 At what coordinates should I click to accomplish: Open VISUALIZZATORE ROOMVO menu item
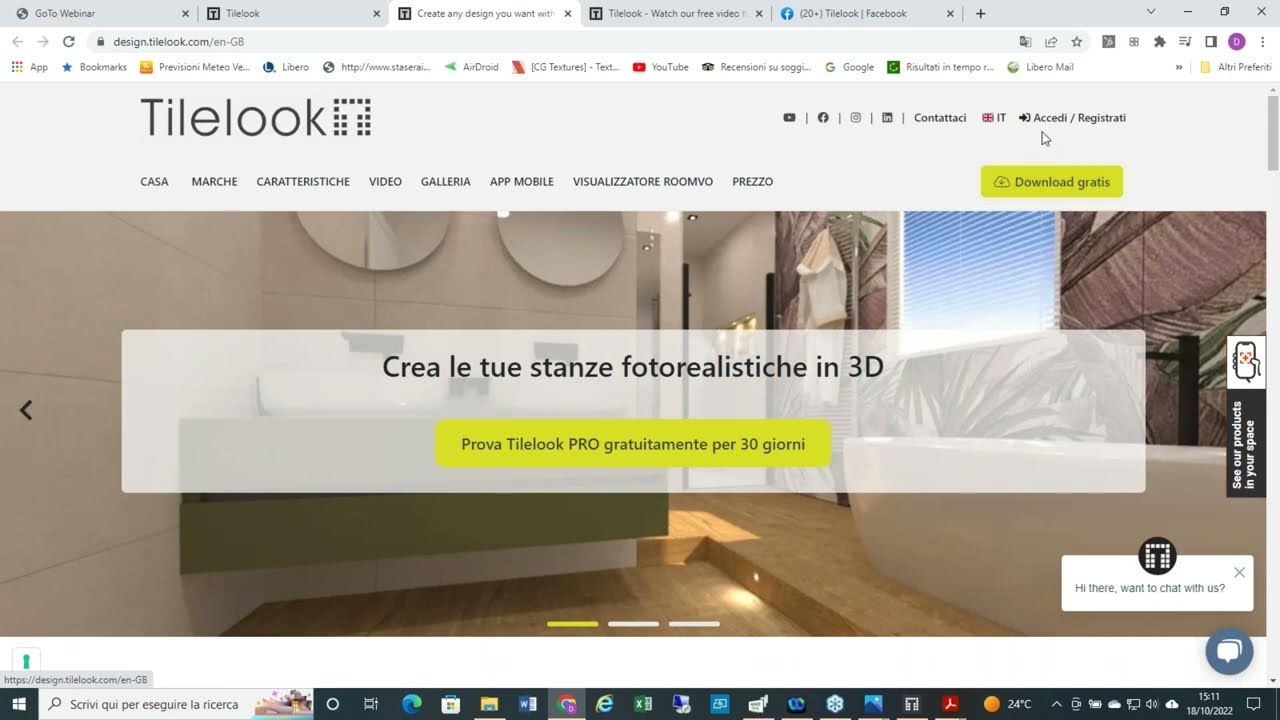[x=643, y=182]
